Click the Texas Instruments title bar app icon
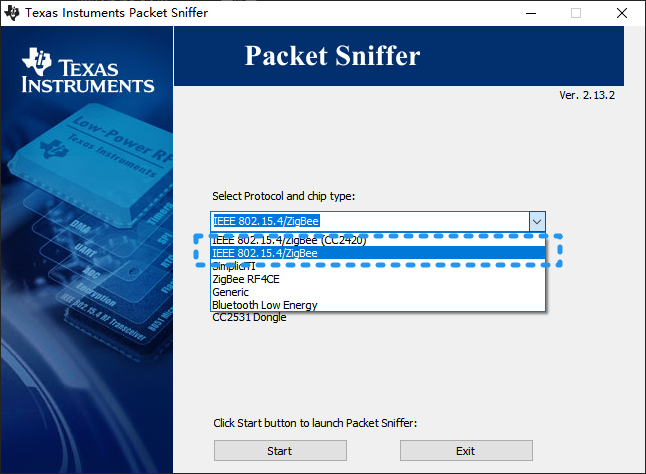 [x=12, y=13]
